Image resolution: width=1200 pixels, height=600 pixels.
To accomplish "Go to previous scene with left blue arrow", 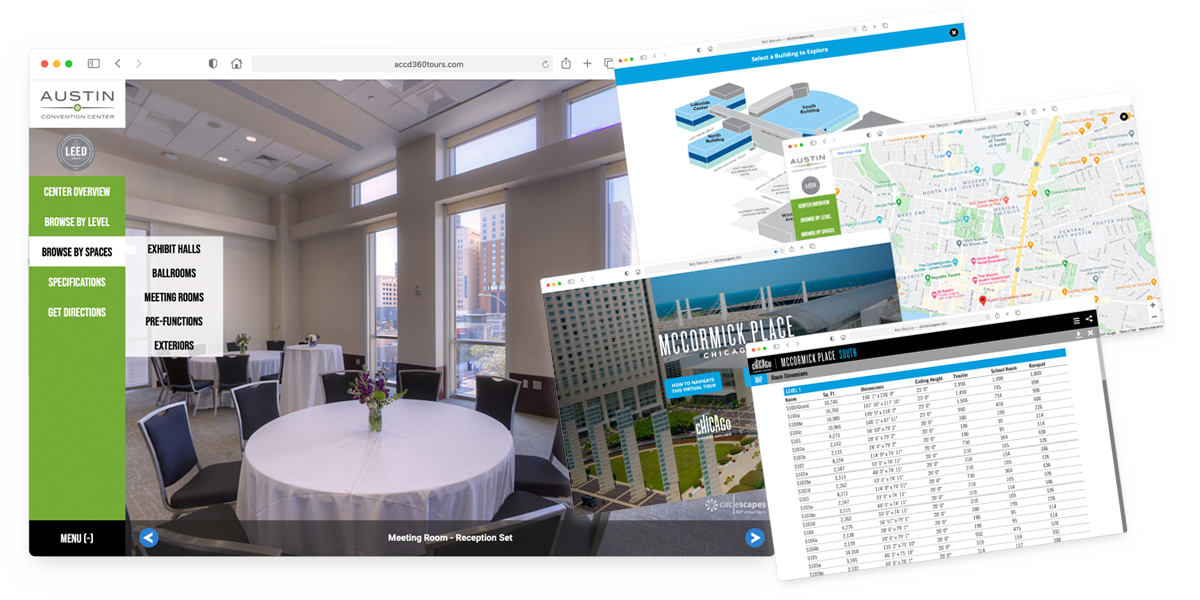I will click(149, 538).
